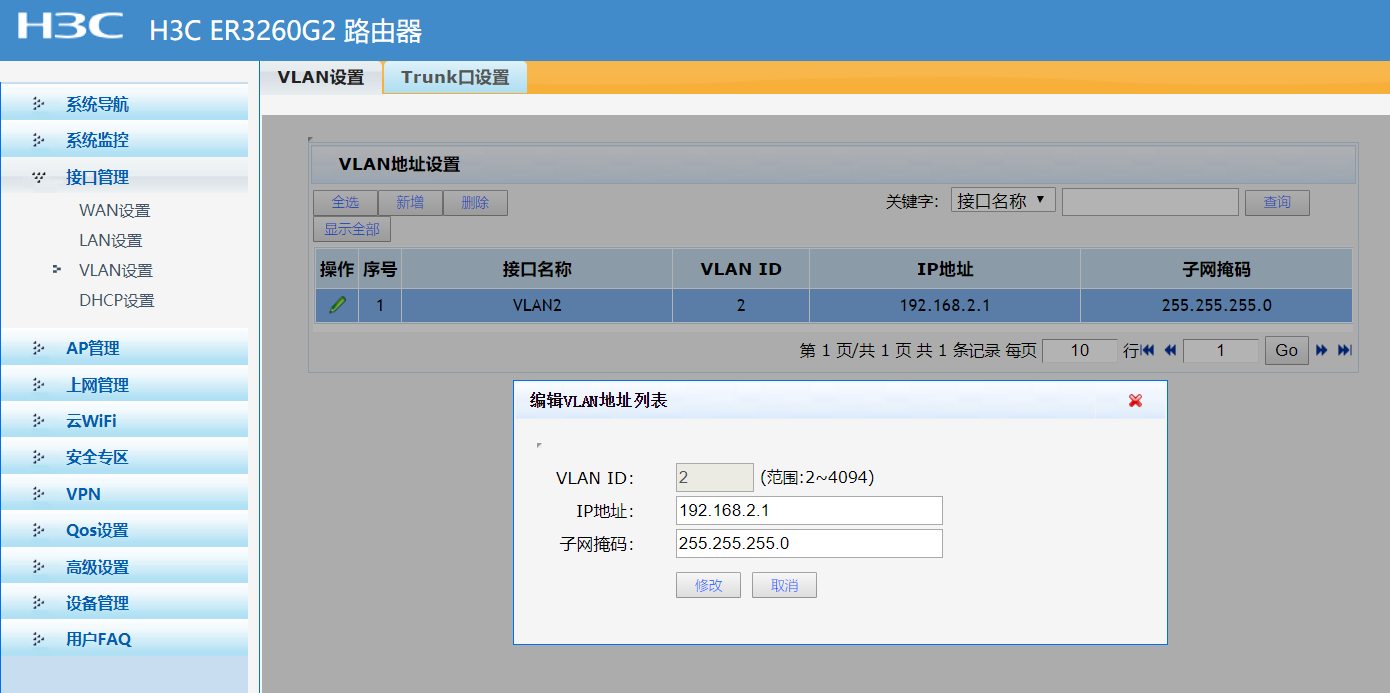Switch to the Trunk口设置 tab

tap(455, 77)
